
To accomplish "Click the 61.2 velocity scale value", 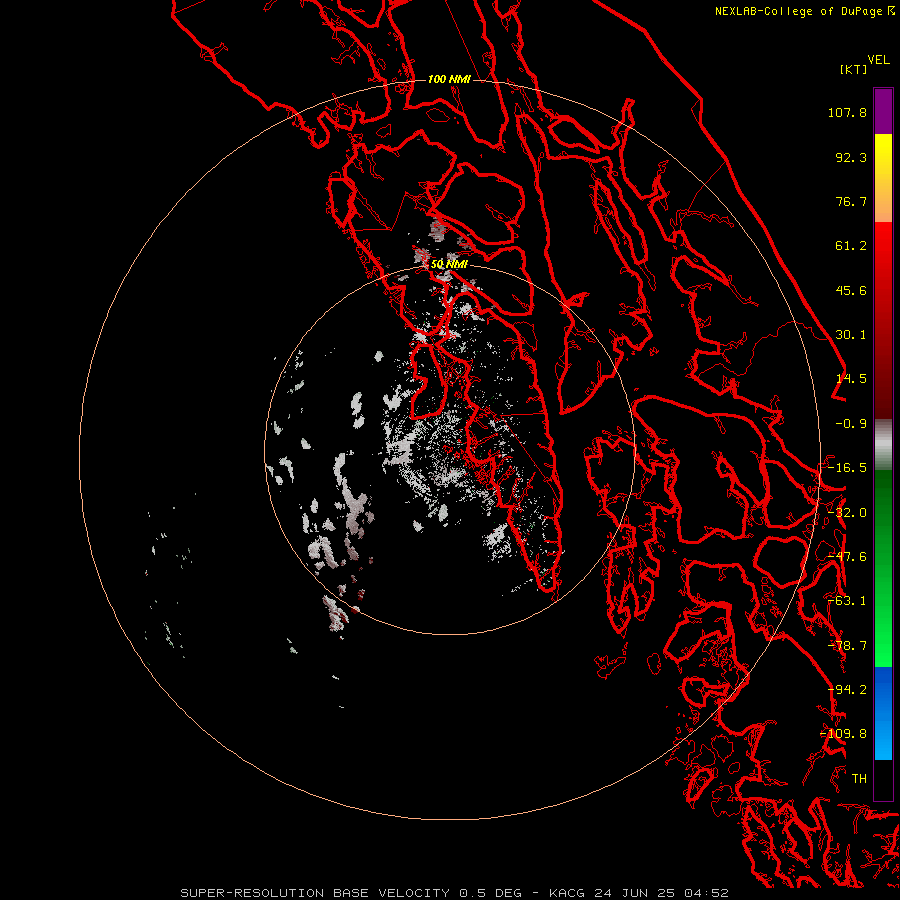I will pyautogui.click(x=851, y=246).
